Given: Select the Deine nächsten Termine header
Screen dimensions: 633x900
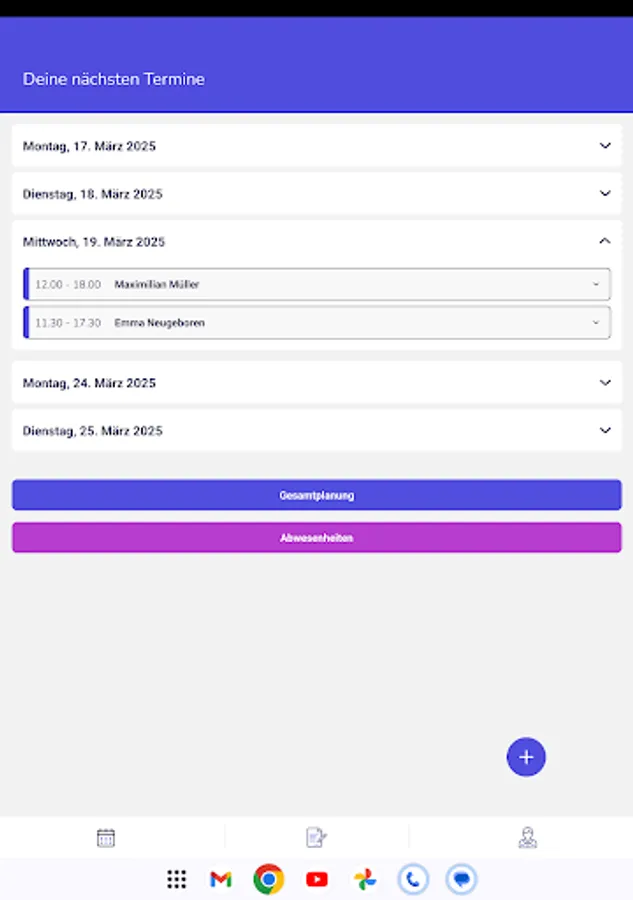Looking at the screenshot, I should (x=113, y=79).
